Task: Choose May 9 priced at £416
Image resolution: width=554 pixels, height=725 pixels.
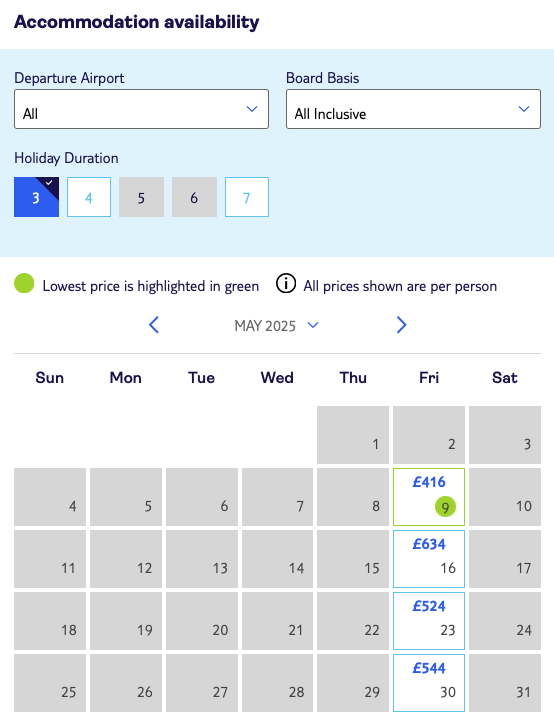Action: point(429,497)
